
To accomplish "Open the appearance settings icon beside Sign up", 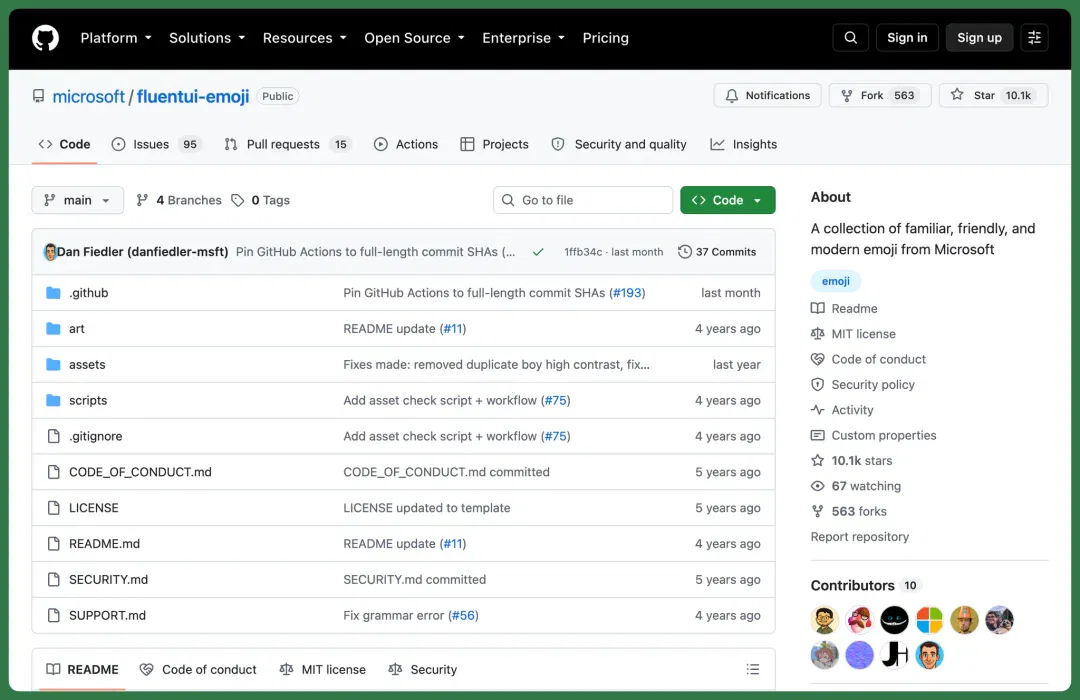I will pos(1034,38).
